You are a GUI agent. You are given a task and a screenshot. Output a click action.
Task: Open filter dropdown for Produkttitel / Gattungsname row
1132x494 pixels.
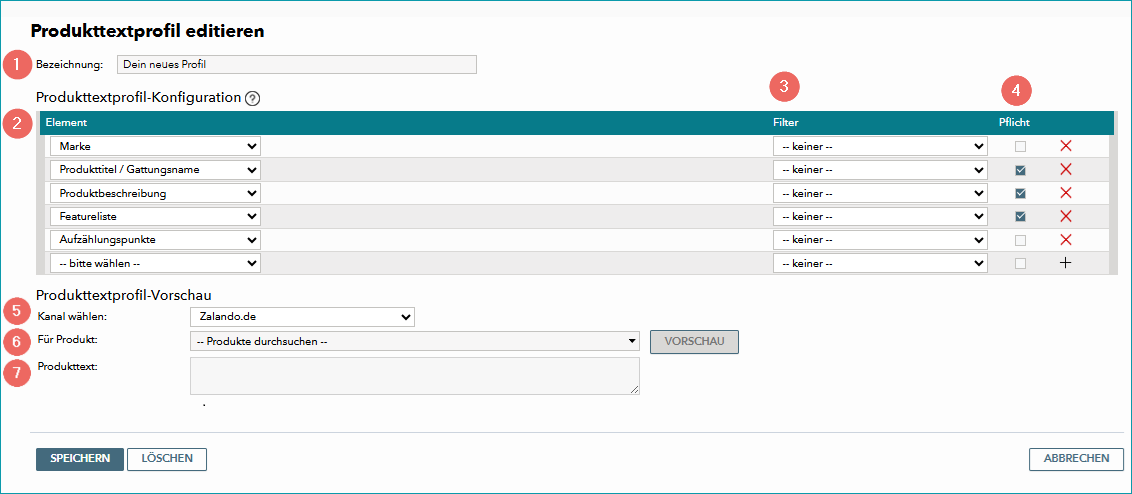[880, 170]
